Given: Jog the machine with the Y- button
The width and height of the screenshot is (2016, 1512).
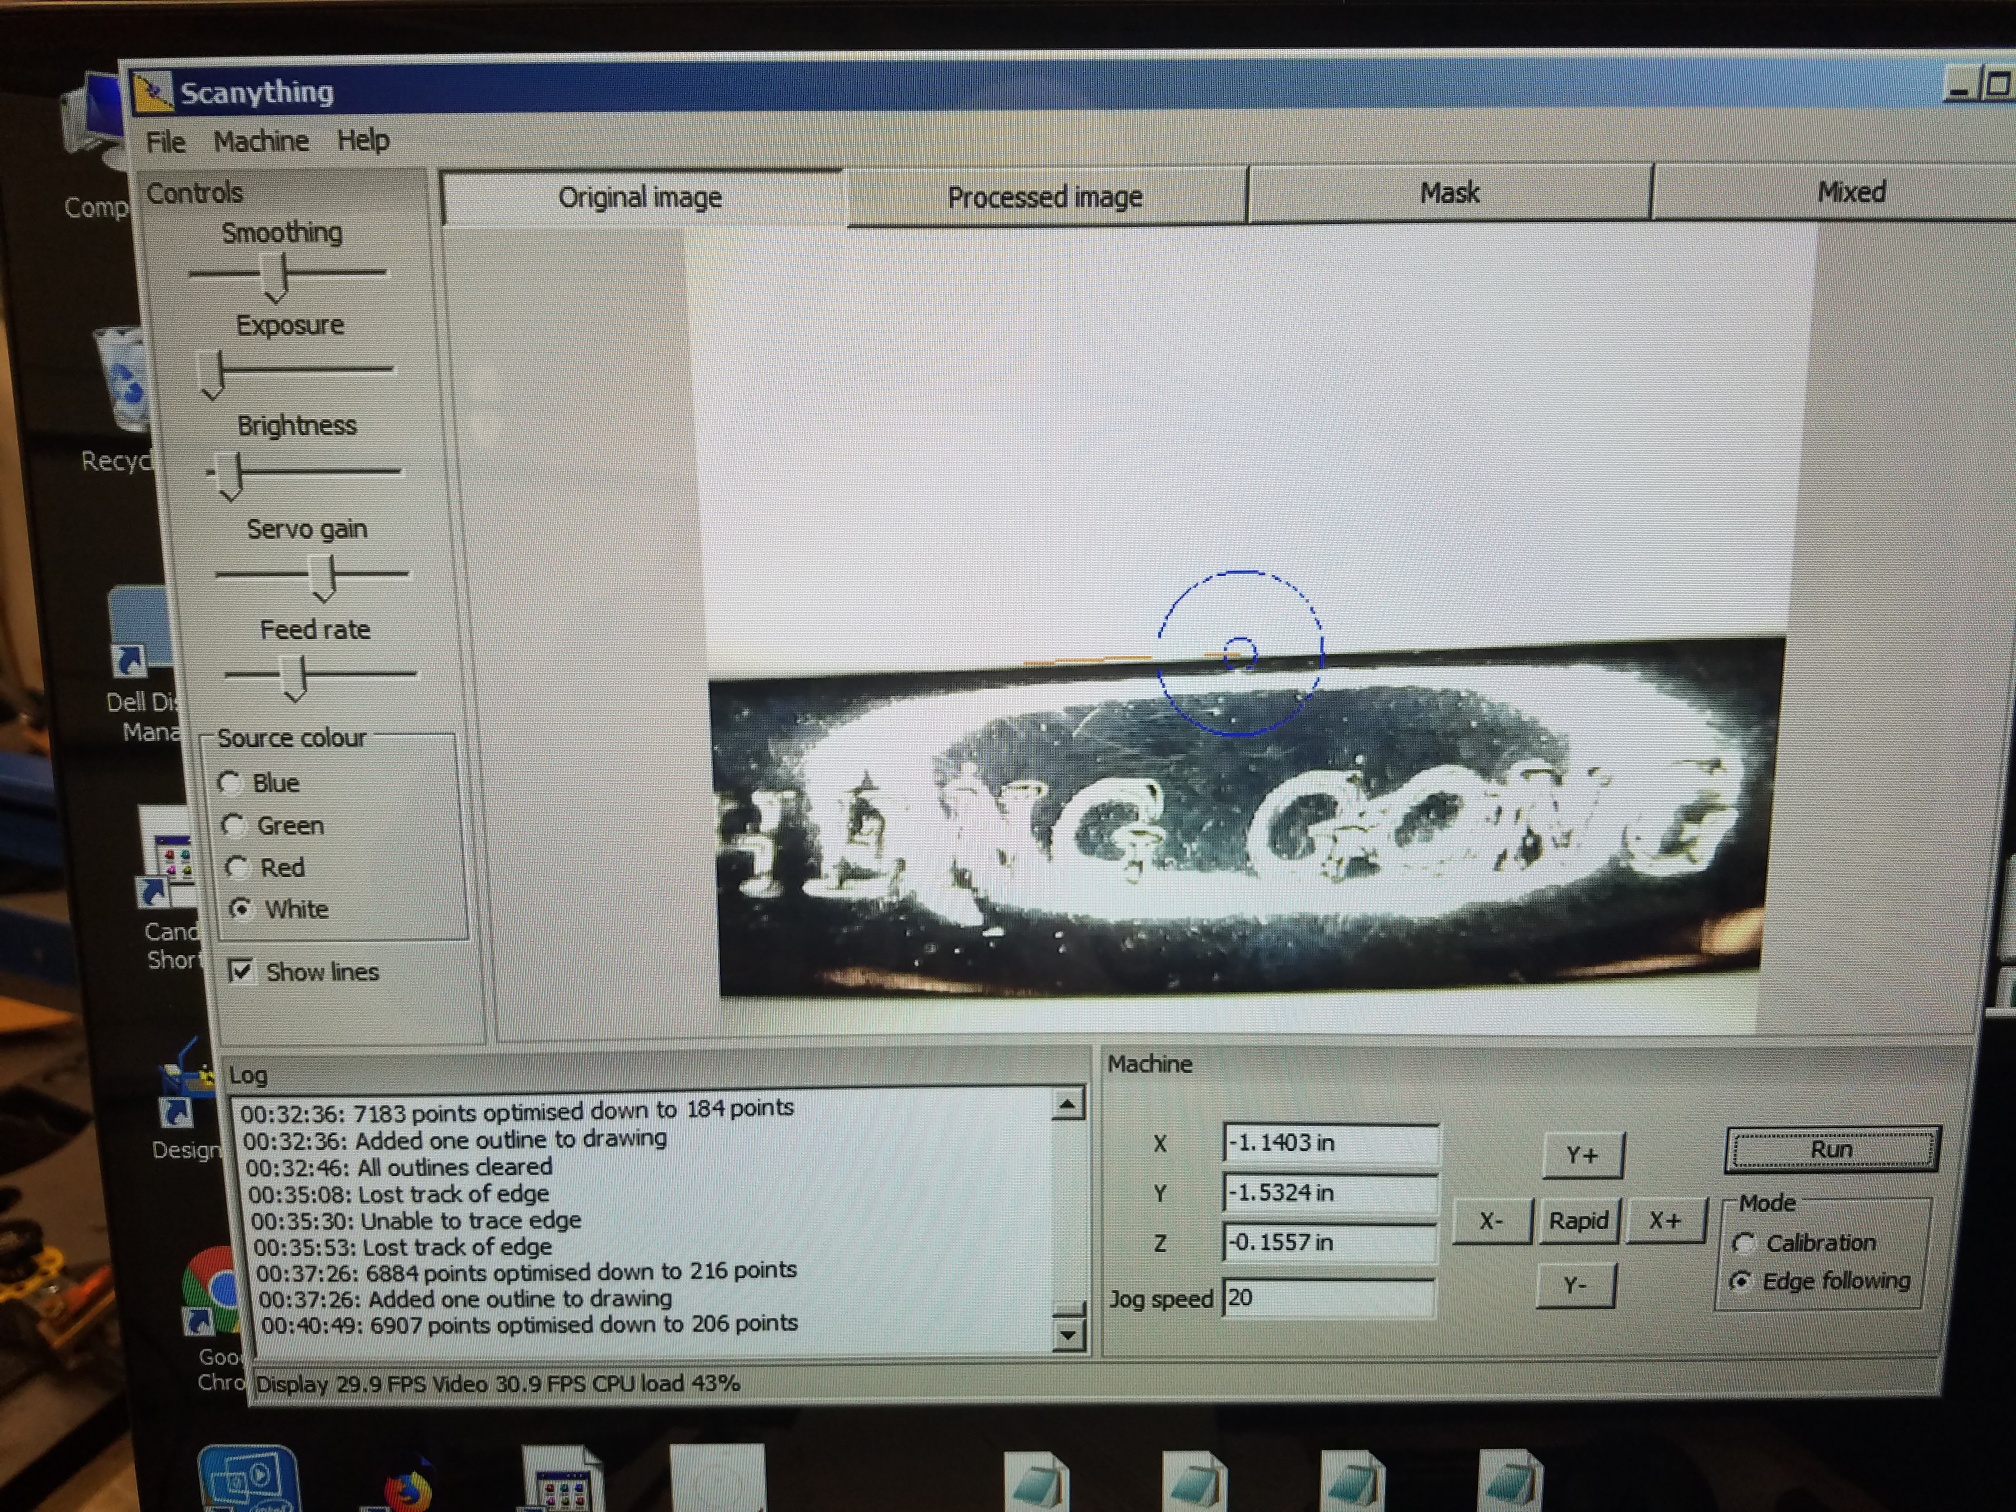Looking at the screenshot, I should [x=1575, y=1284].
